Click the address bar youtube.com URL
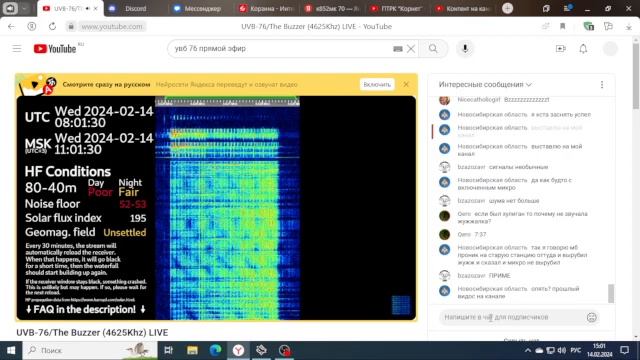 [x=112, y=27]
